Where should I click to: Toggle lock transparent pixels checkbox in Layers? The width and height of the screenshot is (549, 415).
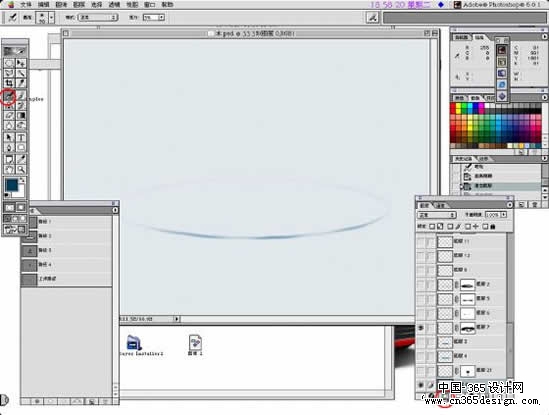[432, 227]
